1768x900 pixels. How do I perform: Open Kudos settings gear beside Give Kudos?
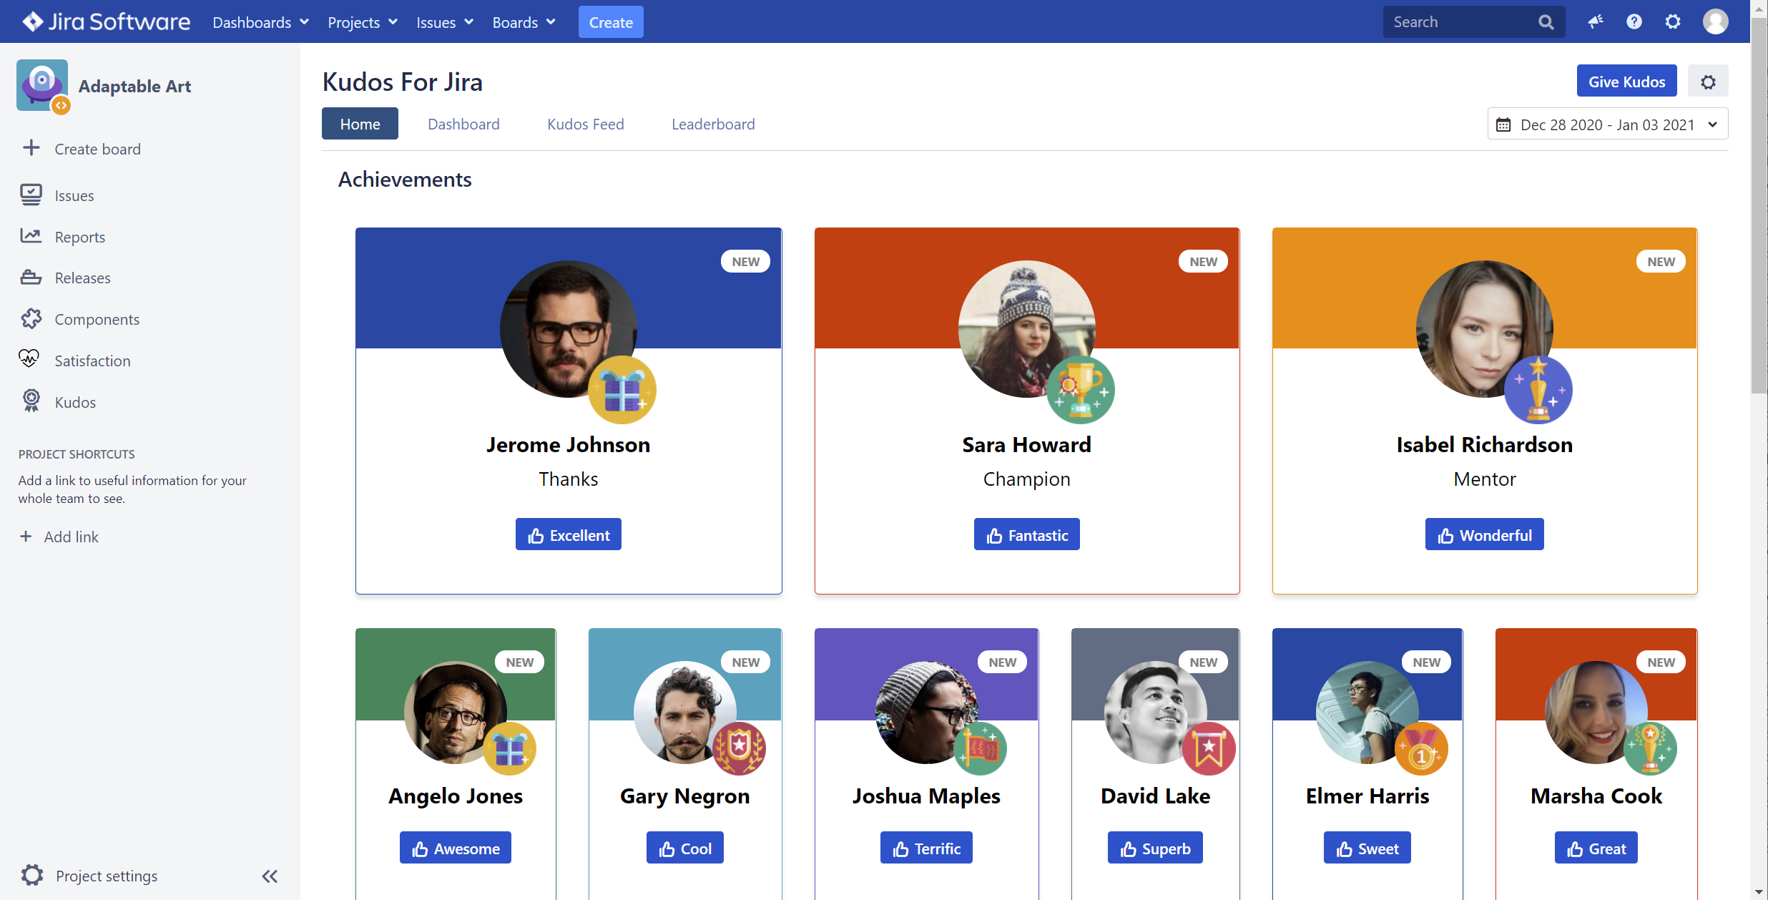pyautogui.click(x=1708, y=82)
